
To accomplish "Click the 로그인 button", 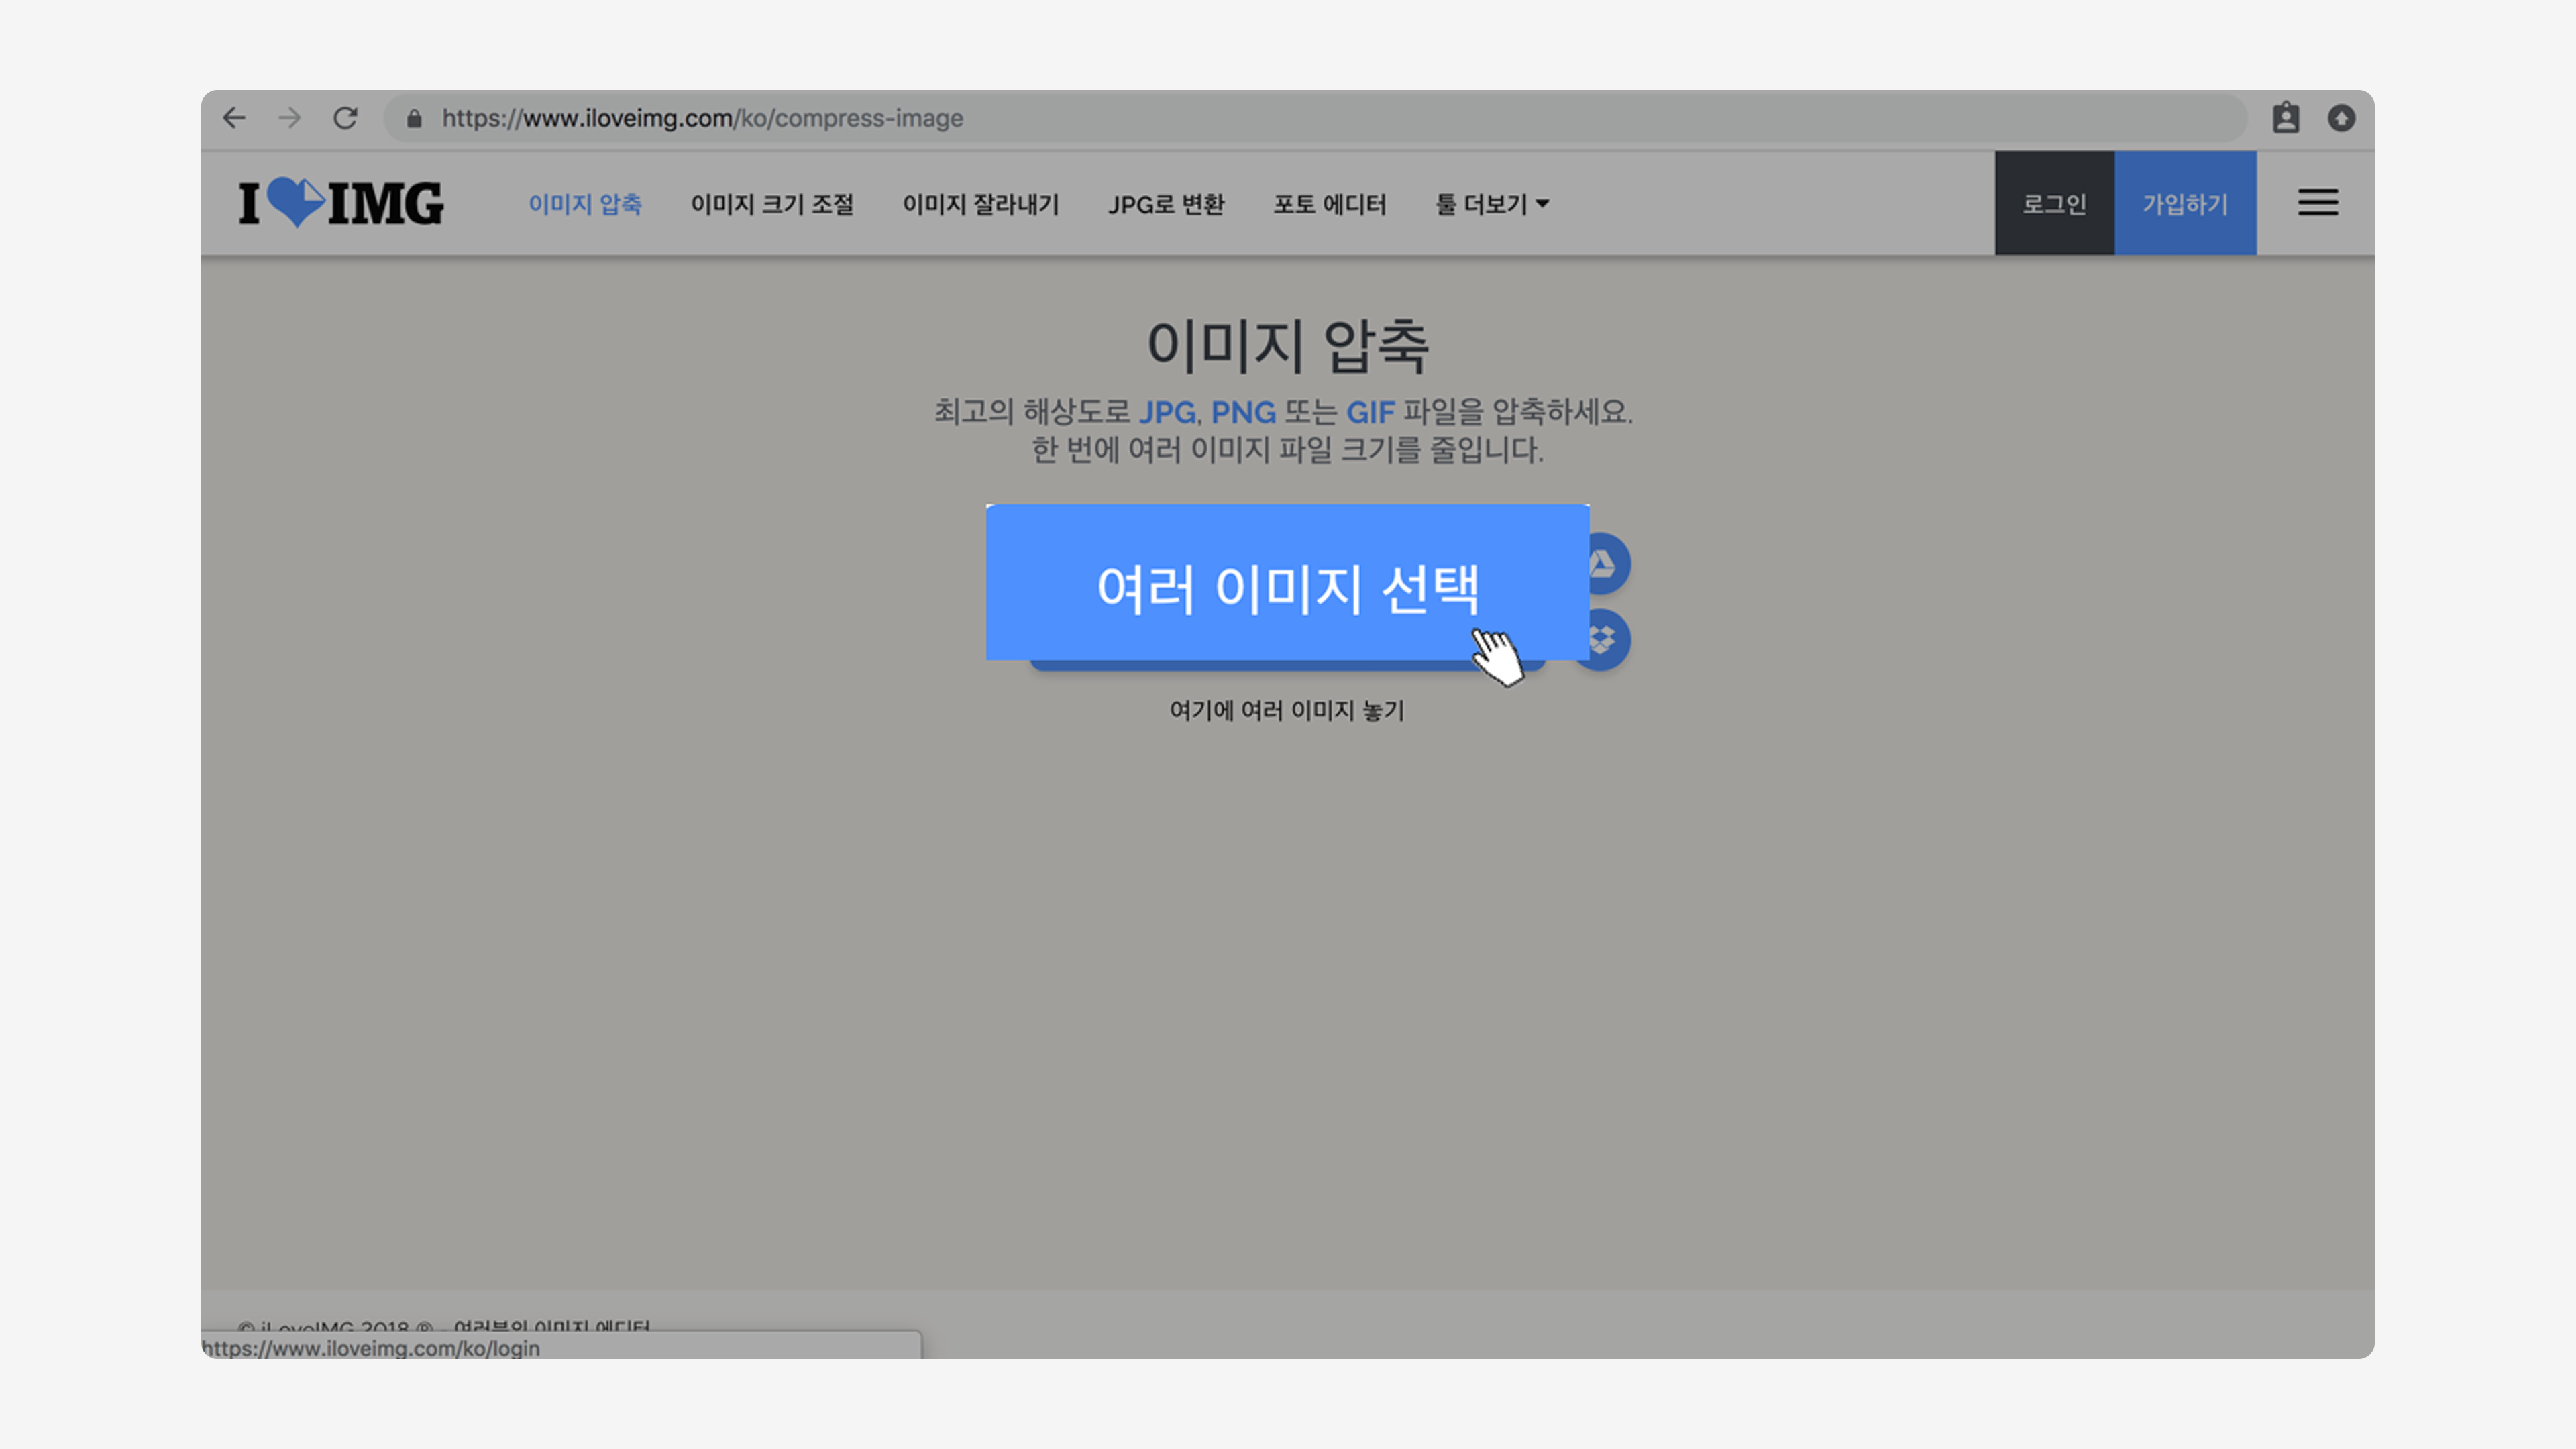I will (x=2054, y=204).
